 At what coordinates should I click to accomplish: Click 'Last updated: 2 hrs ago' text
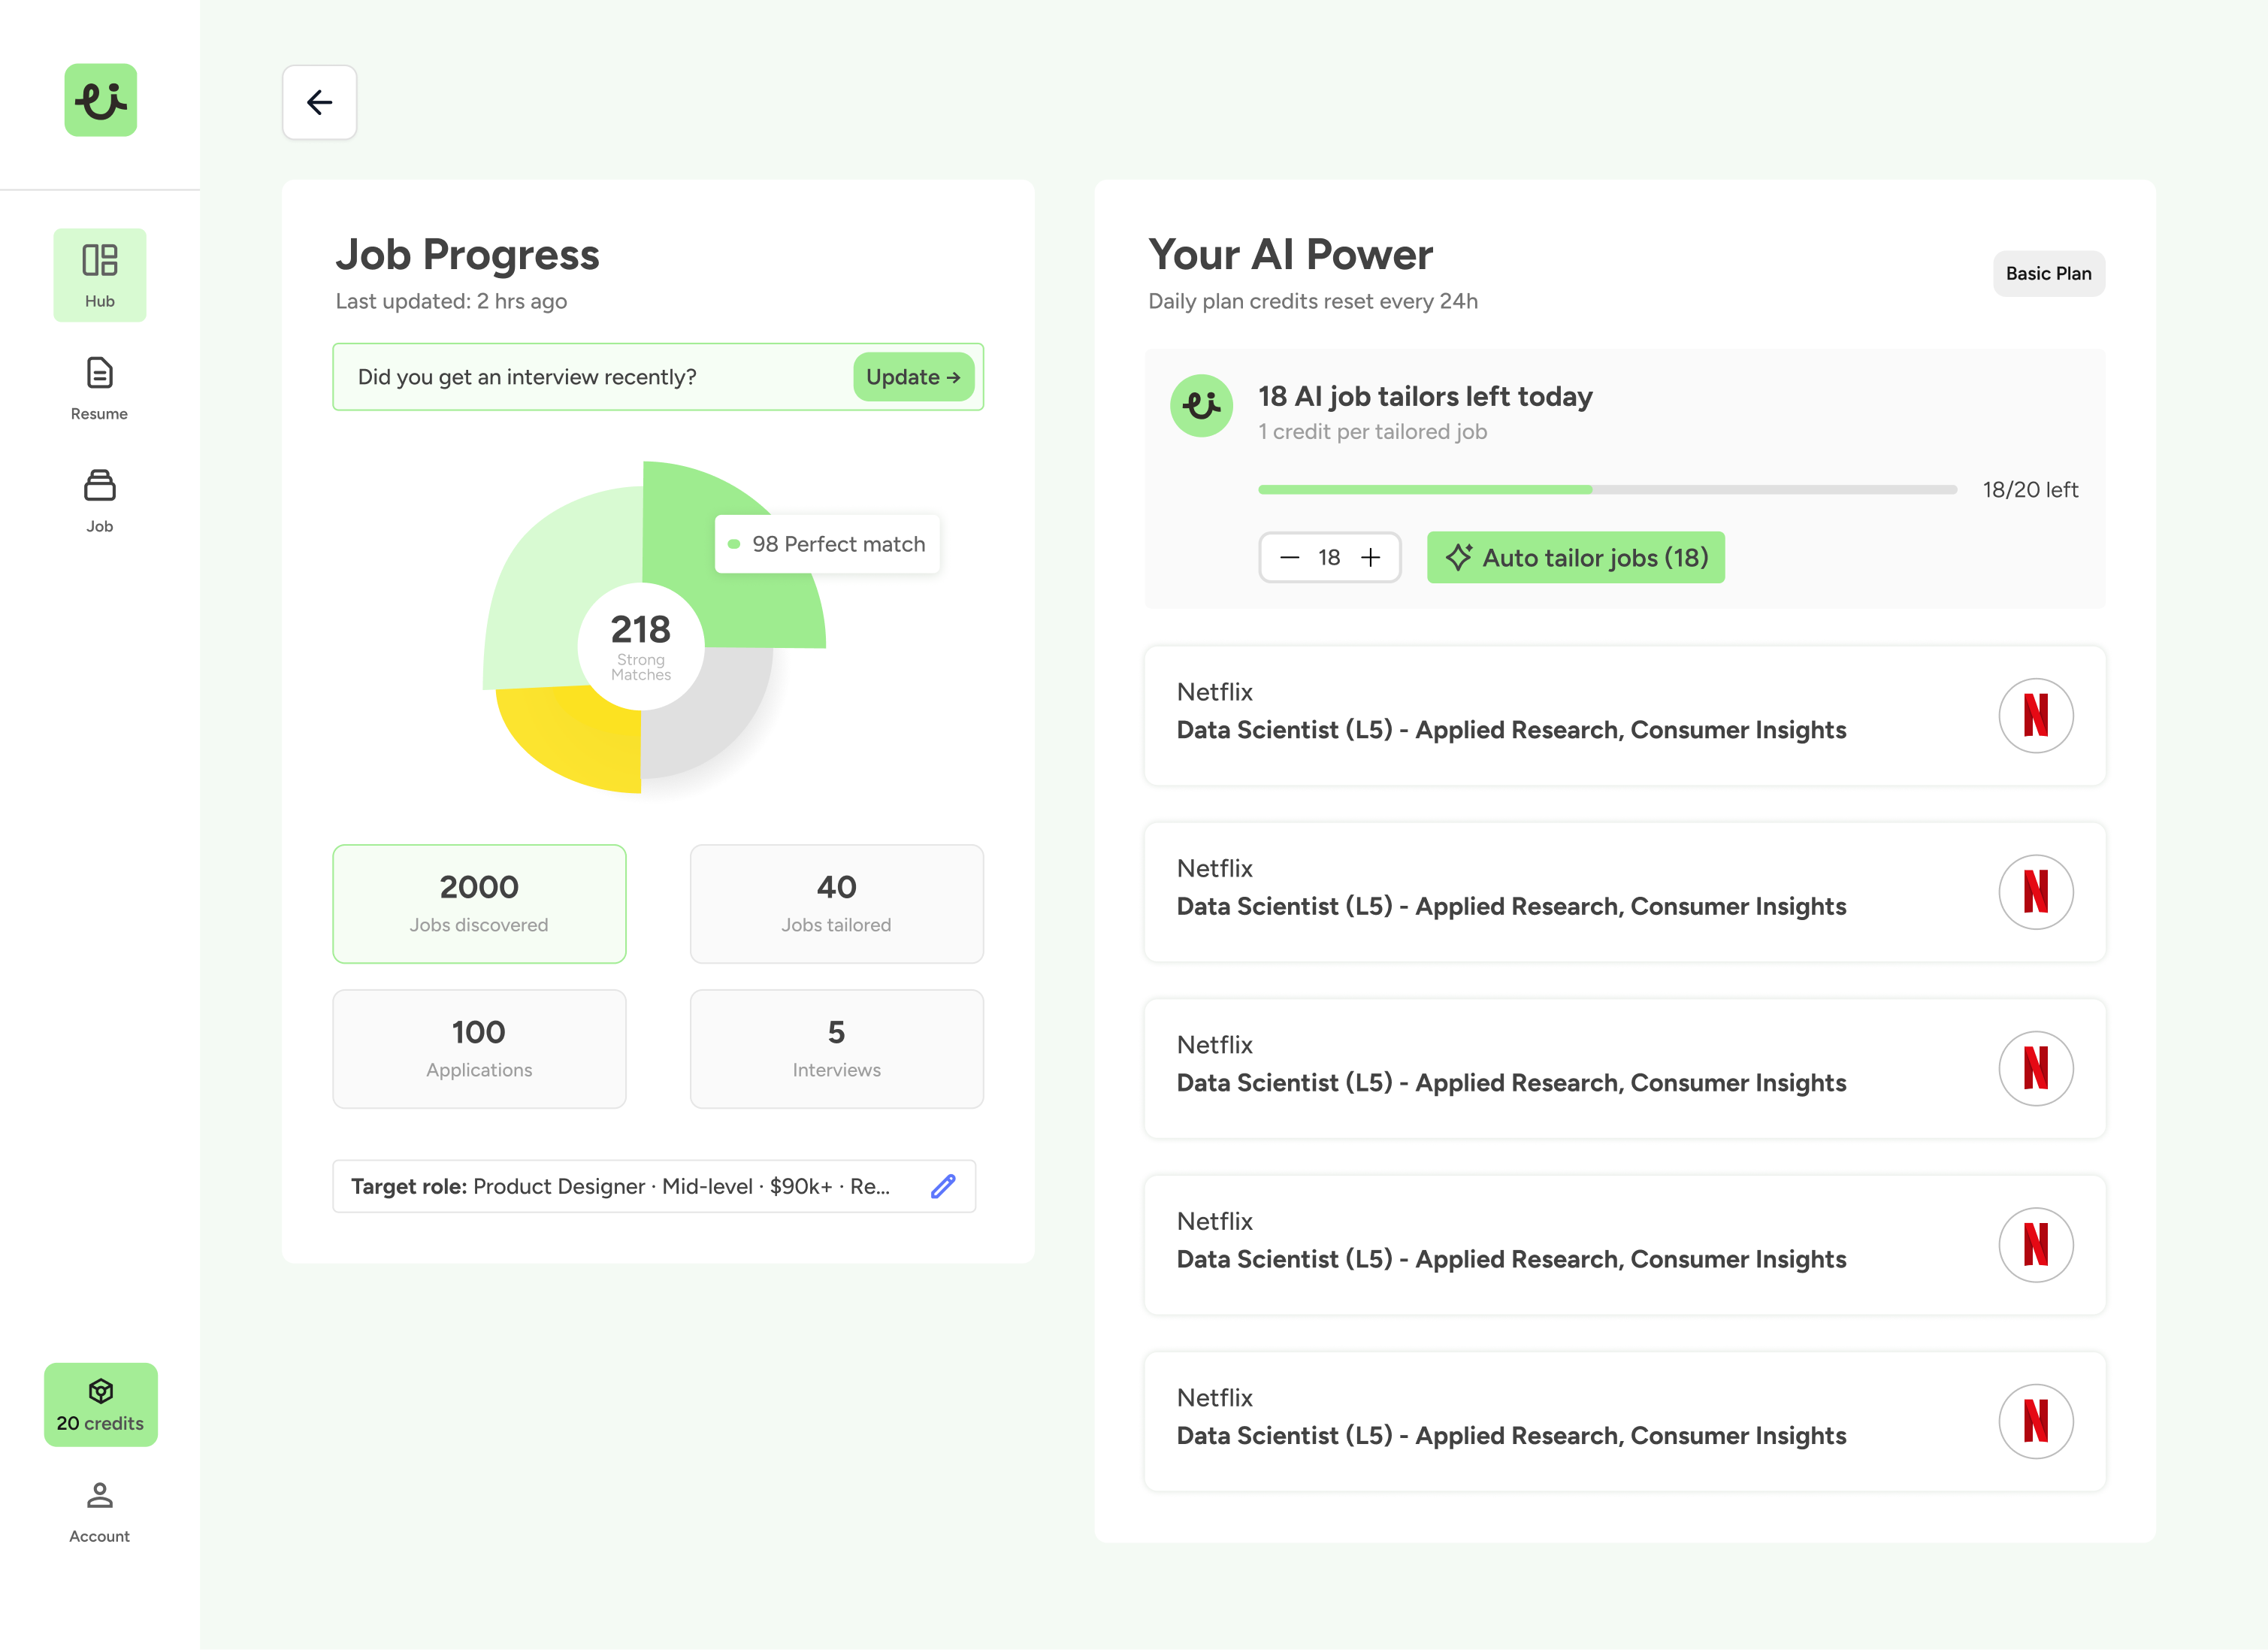(451, 301)
